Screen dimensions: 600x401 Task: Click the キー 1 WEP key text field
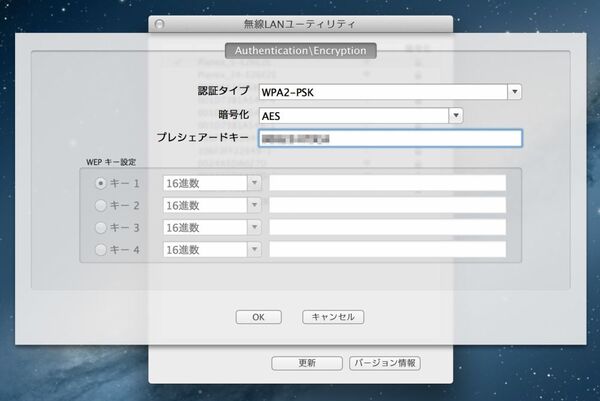pyautogui.click(x=388, y=183)
